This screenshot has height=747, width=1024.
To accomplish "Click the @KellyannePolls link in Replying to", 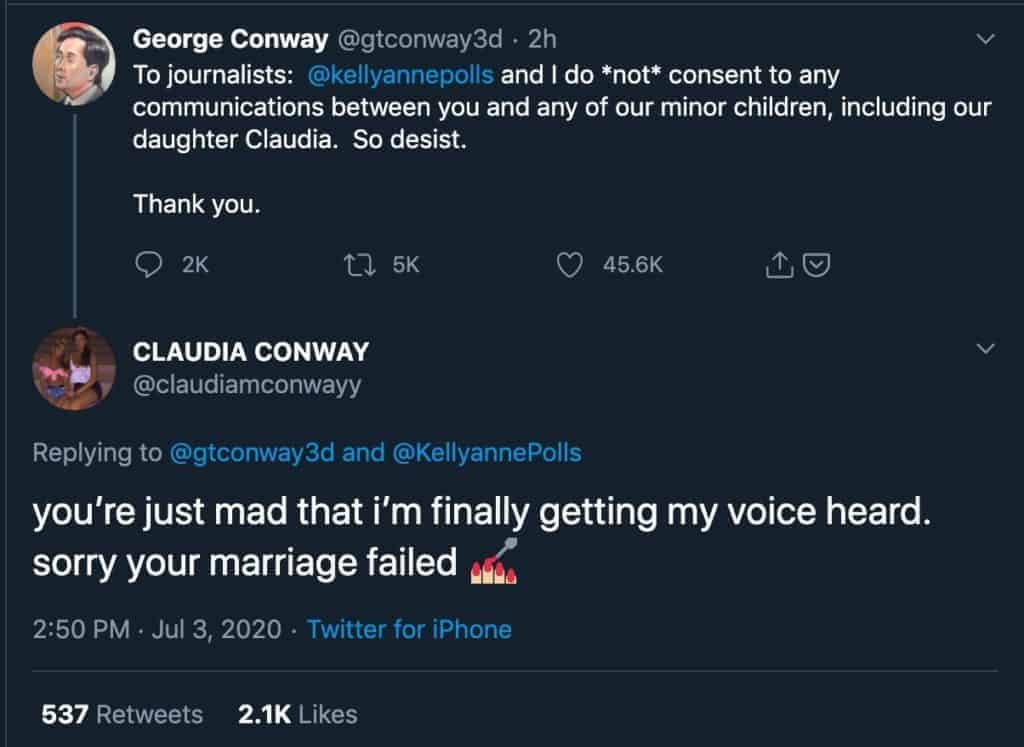I will (x=487, y=453).
